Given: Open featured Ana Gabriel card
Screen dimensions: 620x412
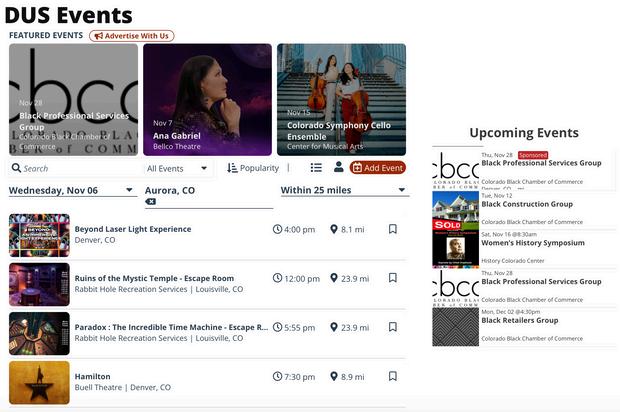Looking at the screenshot, I should coord(207,99).
